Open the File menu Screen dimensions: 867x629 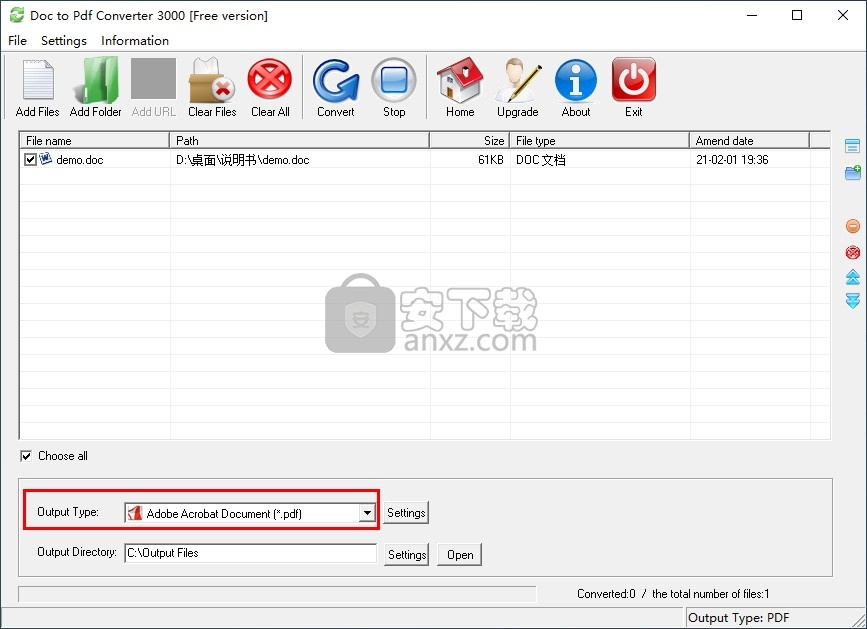click(x=17, y=41)
